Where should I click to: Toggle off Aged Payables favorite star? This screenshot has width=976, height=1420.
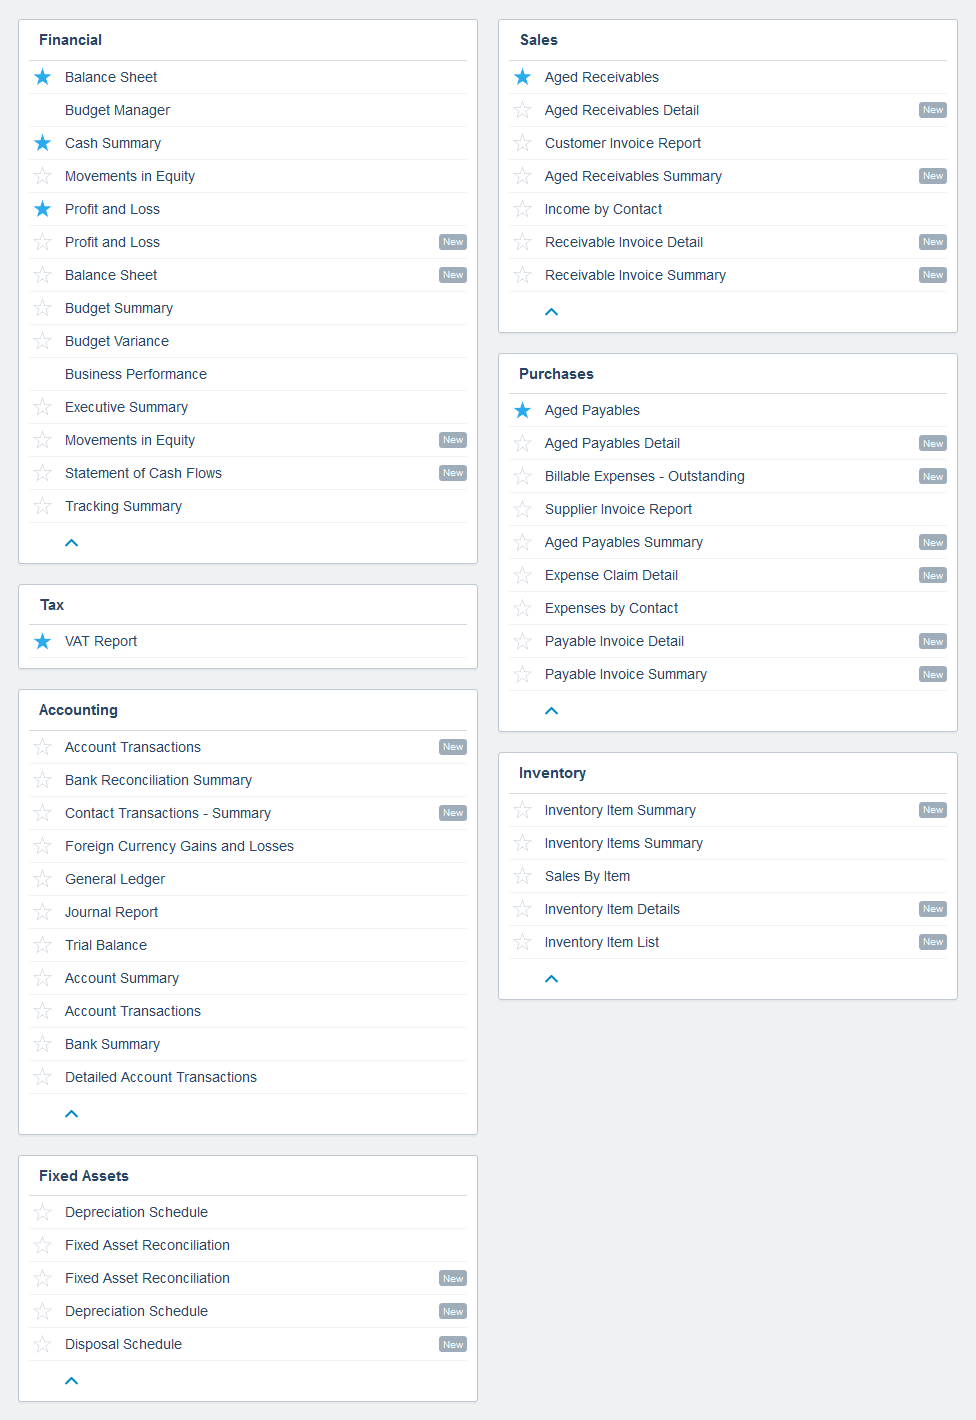point(522,410)
